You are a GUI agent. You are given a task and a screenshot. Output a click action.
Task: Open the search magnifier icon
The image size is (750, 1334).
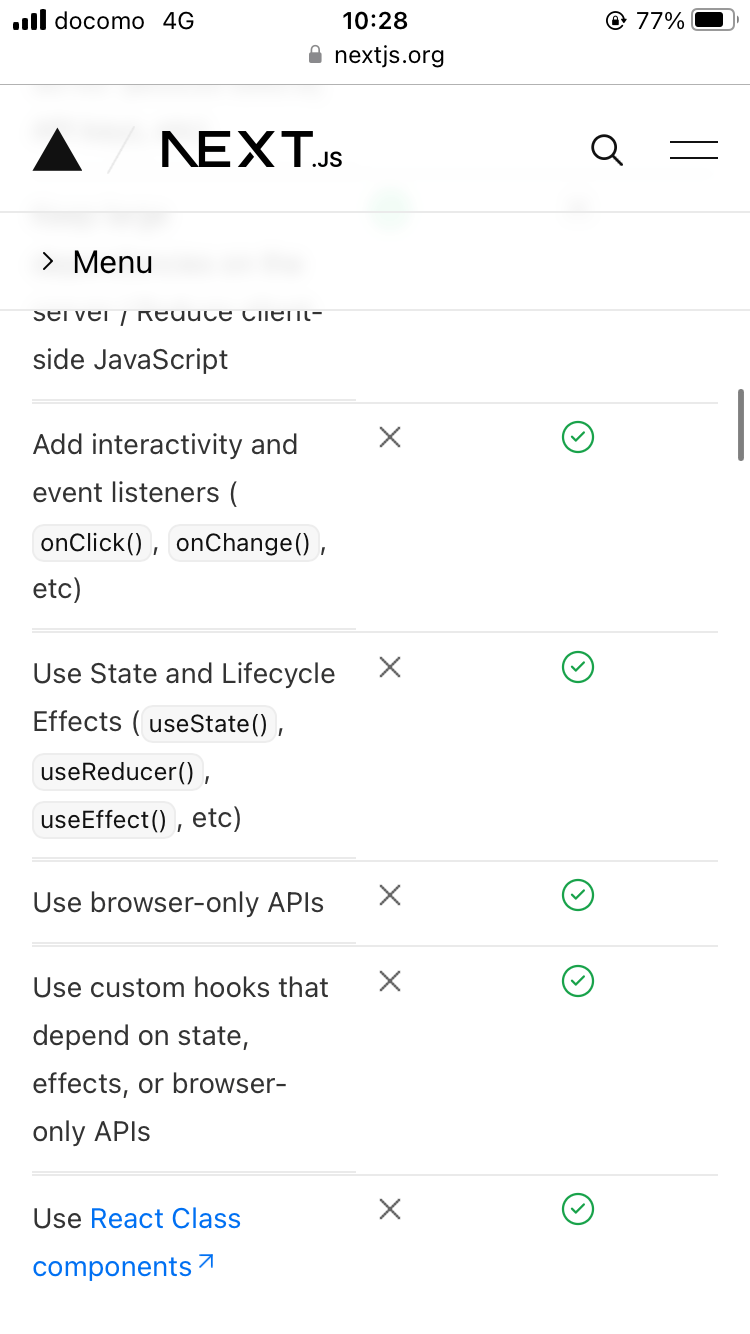click(607, 150)
